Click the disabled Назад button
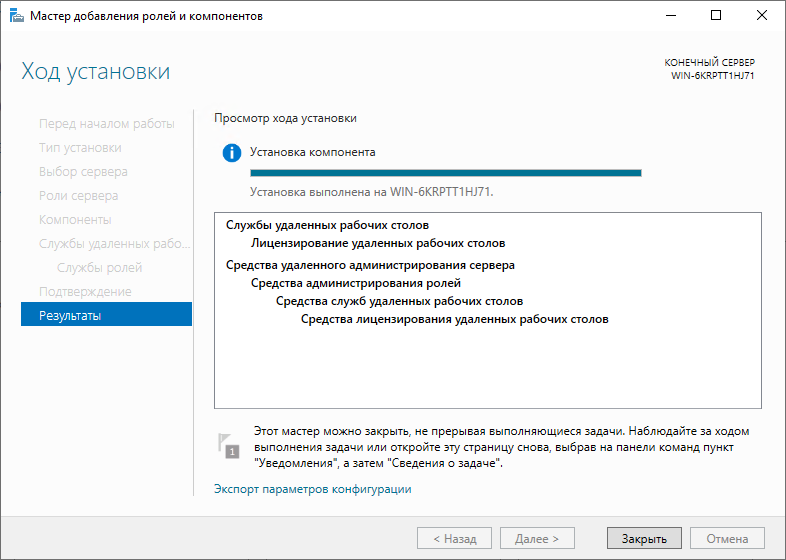 [x=455, y=538]
